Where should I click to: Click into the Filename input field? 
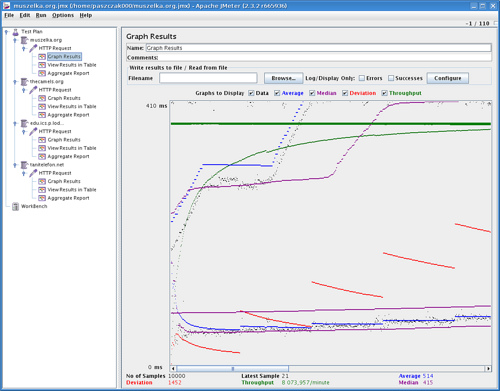[x=208, y=78]
